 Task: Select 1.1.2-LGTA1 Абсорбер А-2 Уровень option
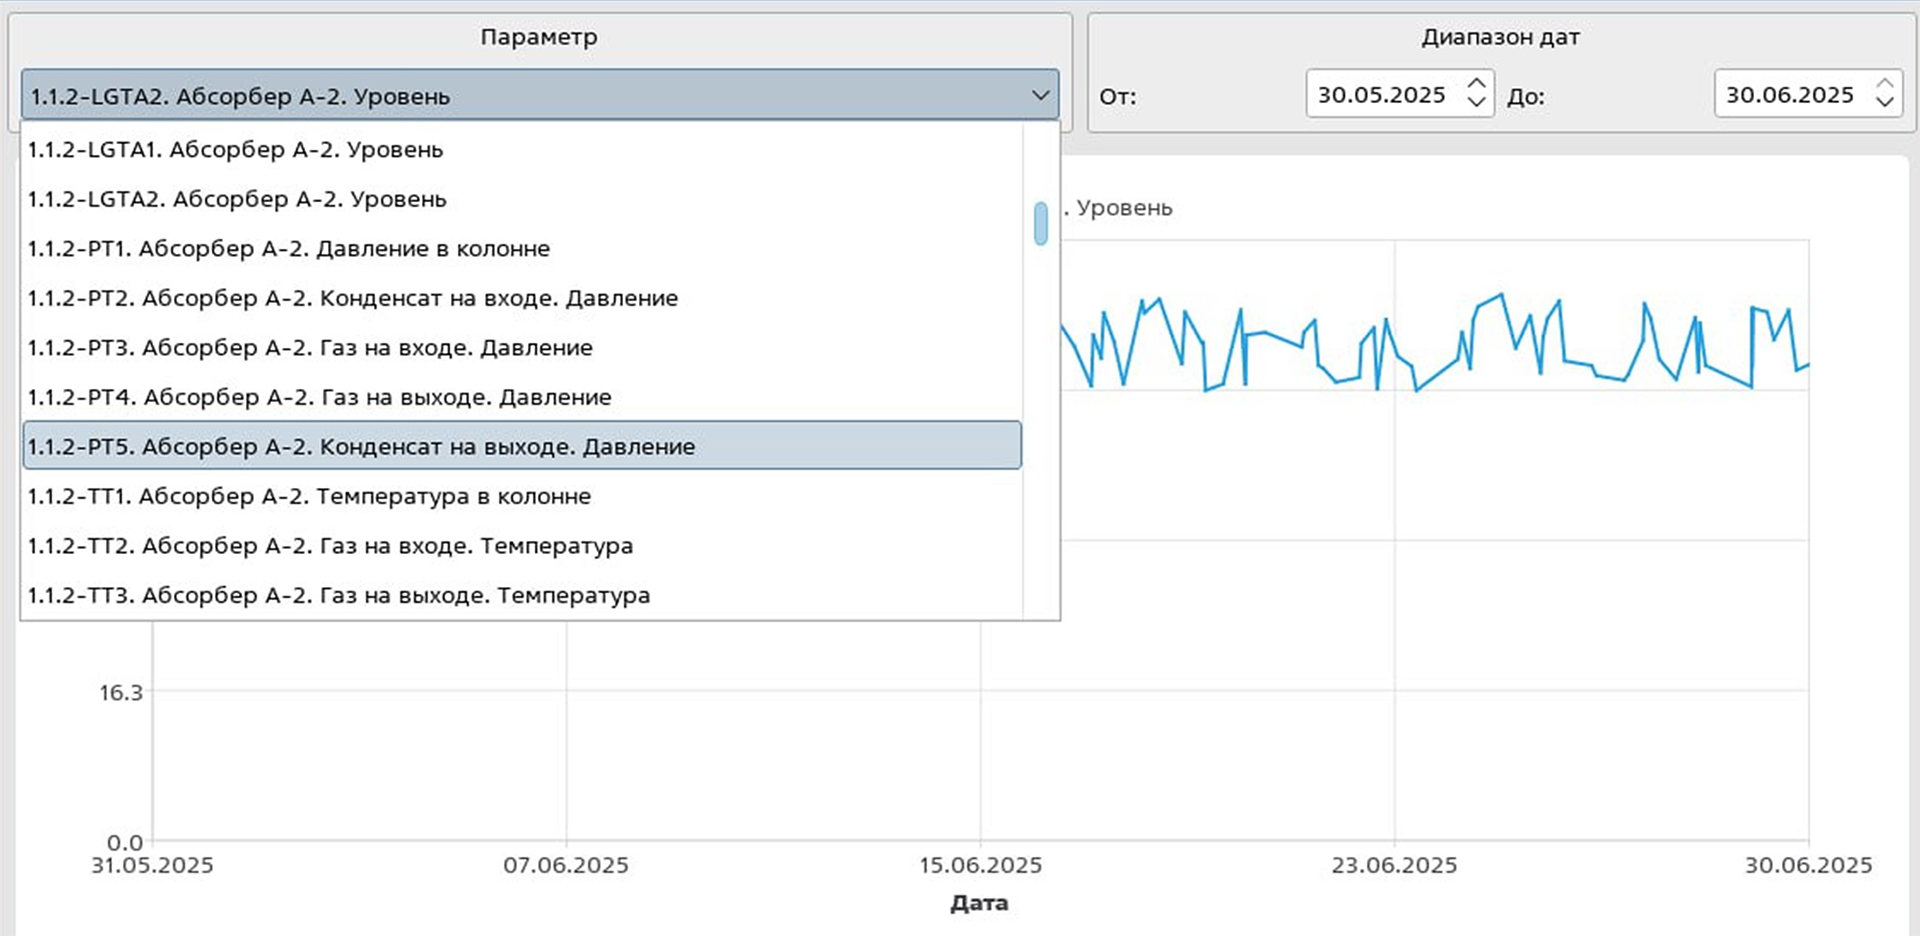(x=235, y=149)
